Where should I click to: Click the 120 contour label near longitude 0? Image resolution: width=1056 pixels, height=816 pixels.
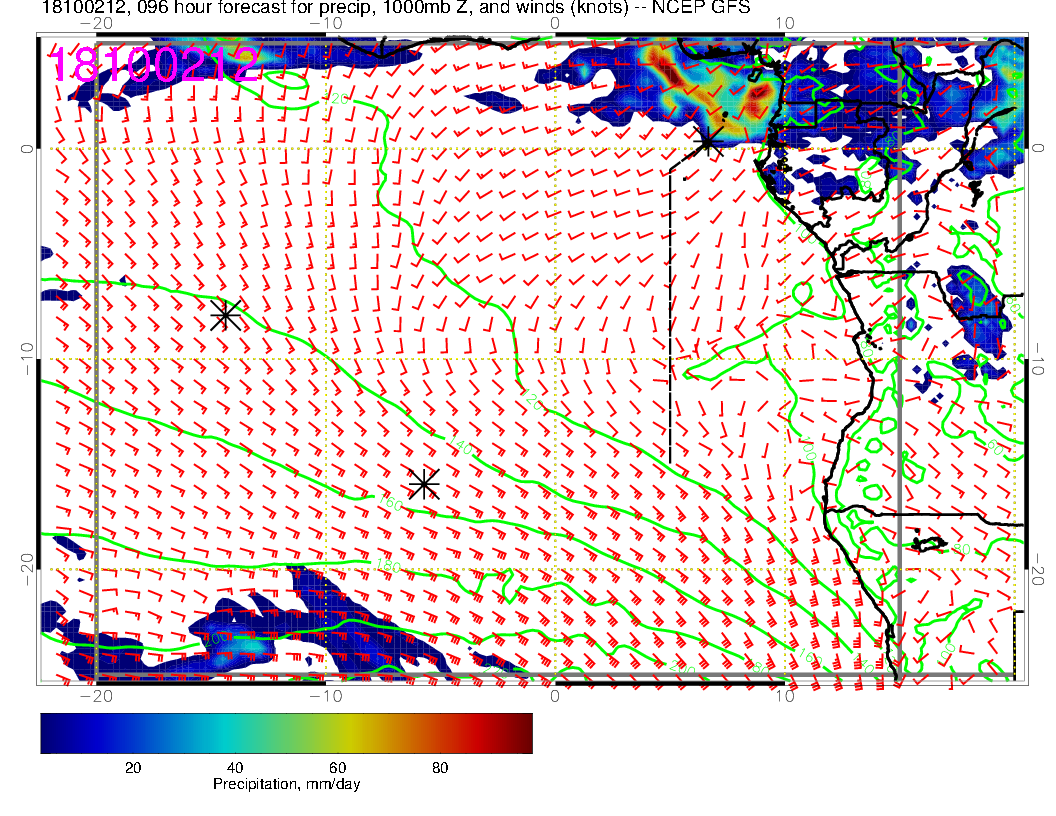[532, 401]
